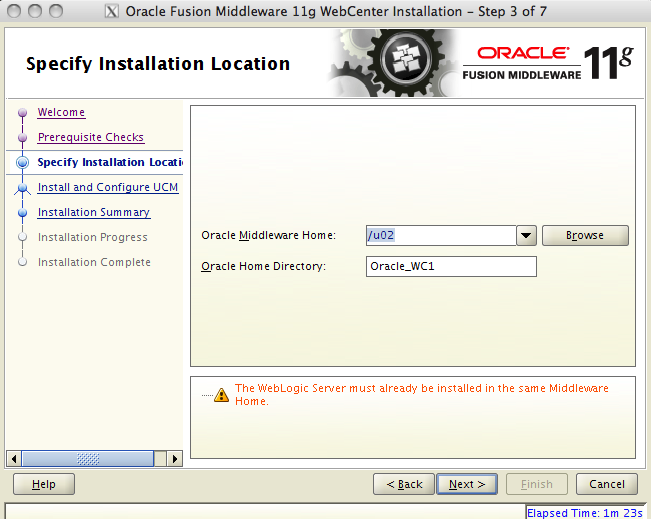Screen dimensions: 651x519
Task: Jump to Install and Configure UCM
Action: [107, 188]
